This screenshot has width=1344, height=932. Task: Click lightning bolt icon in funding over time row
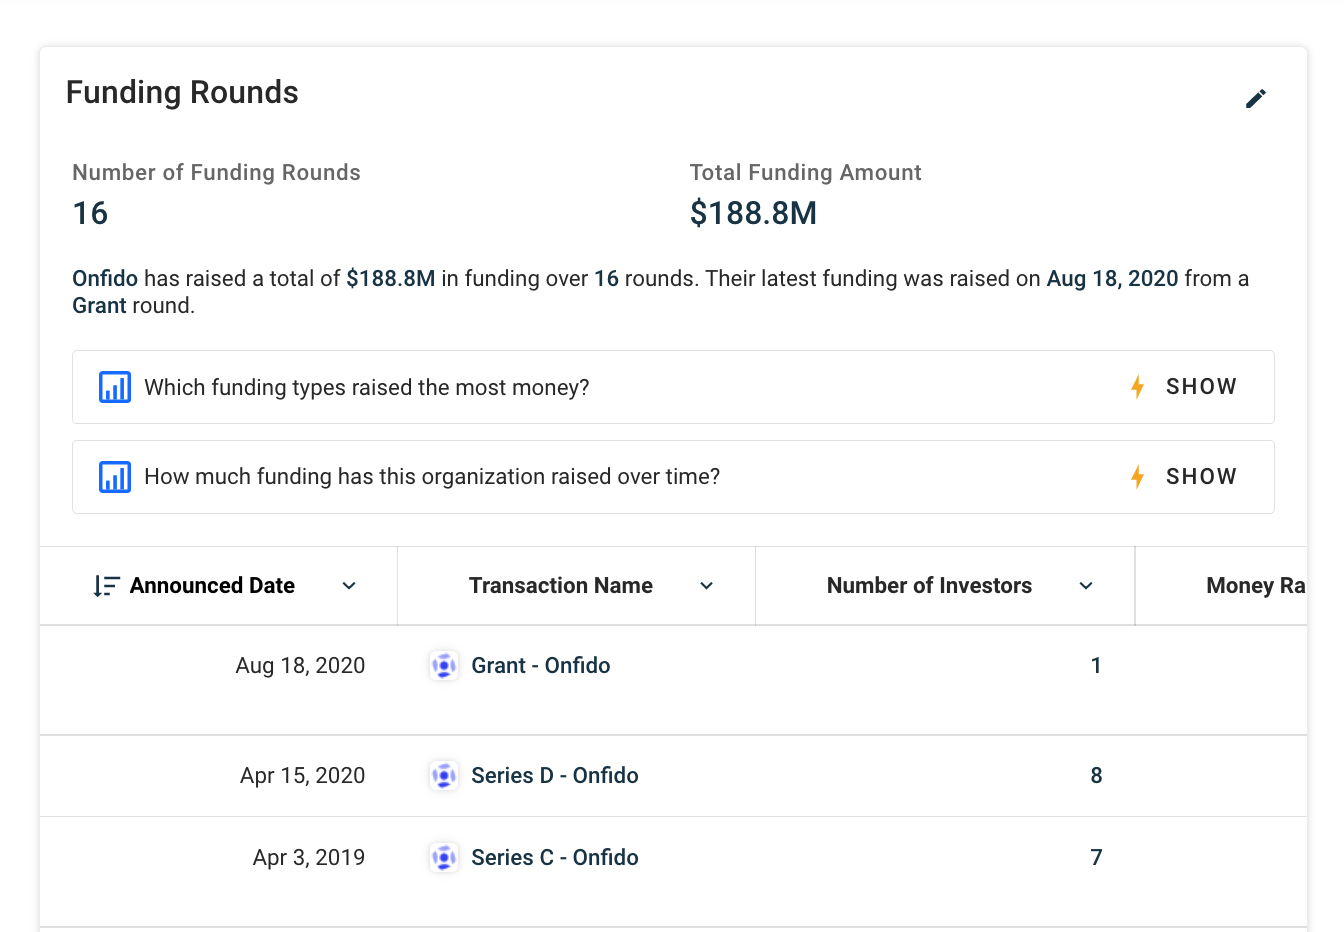point(1137,477)
